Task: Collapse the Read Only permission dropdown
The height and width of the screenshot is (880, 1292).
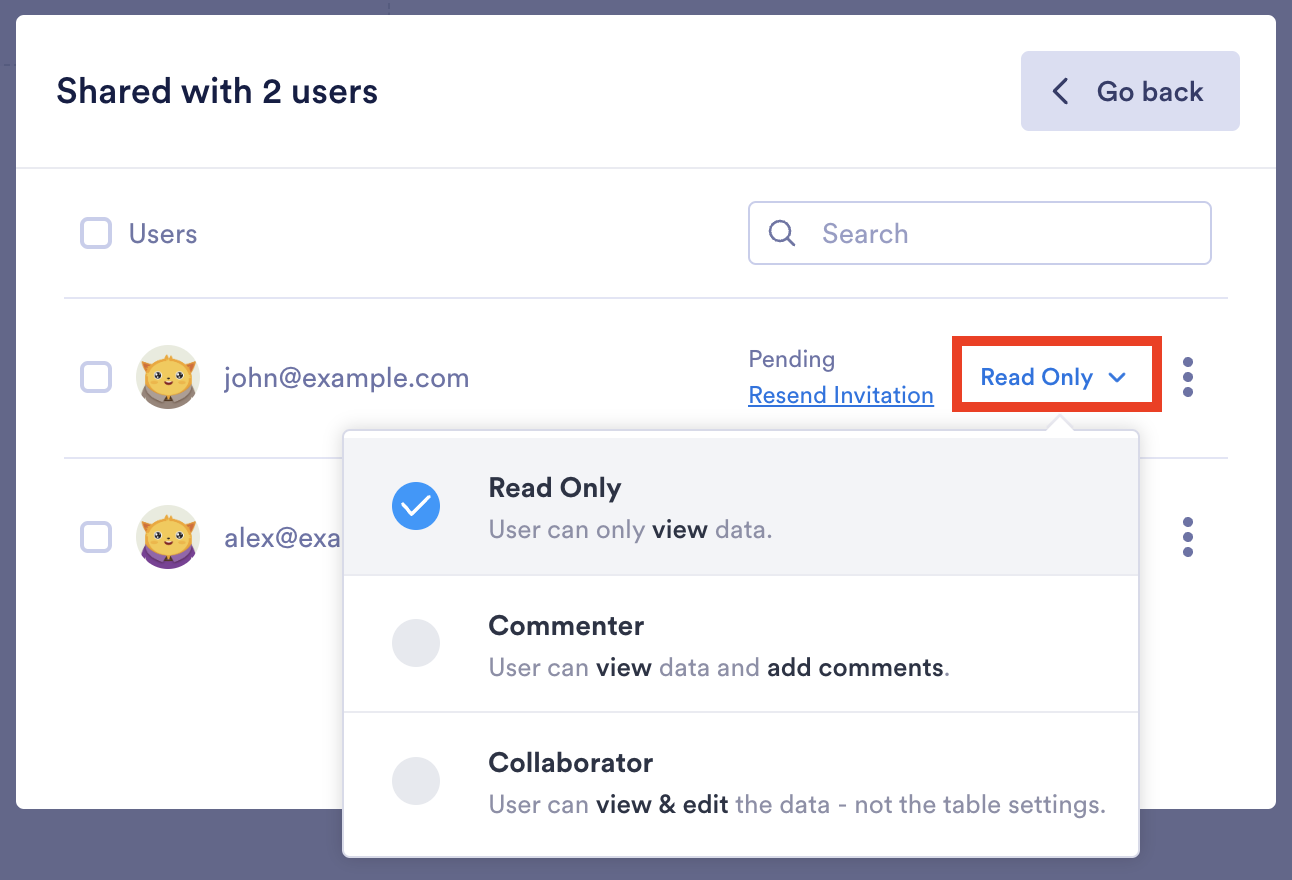Action: coord(1055,377)
